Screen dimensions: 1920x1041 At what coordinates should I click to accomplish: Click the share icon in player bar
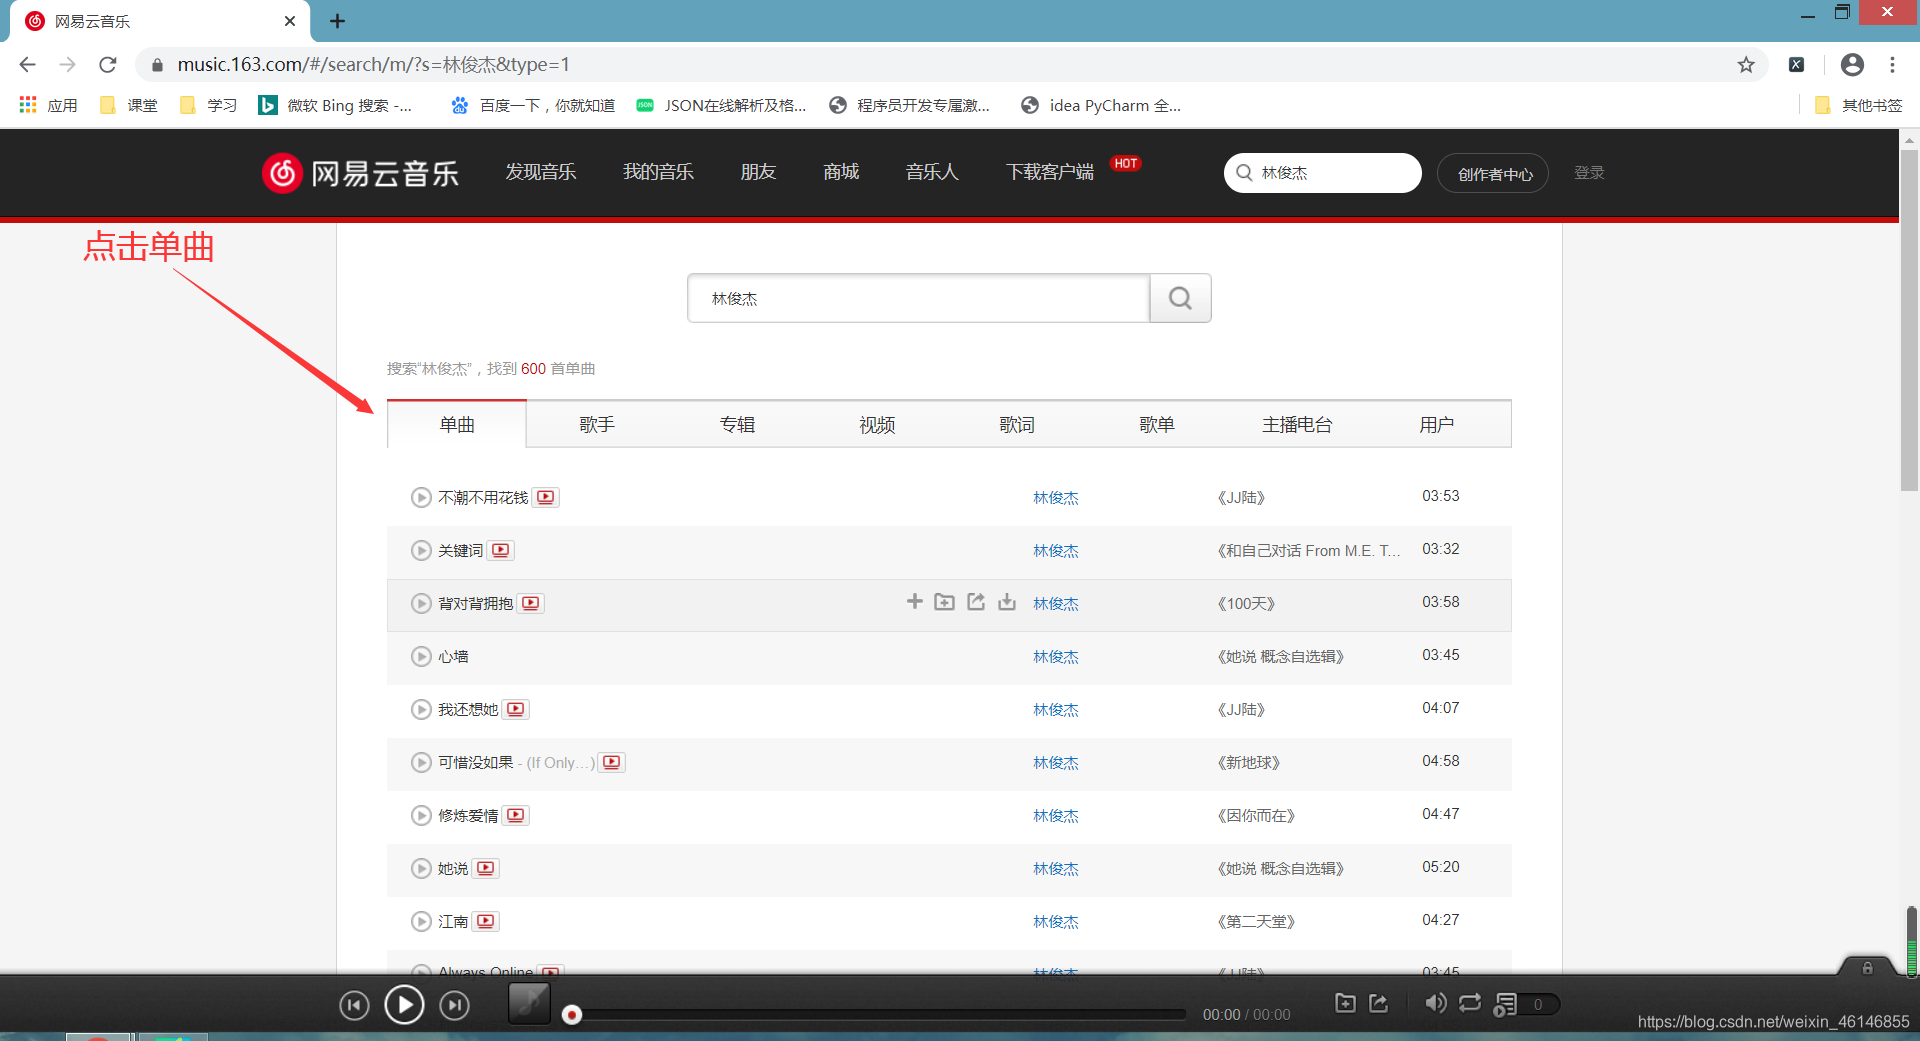point(1379,1003)
